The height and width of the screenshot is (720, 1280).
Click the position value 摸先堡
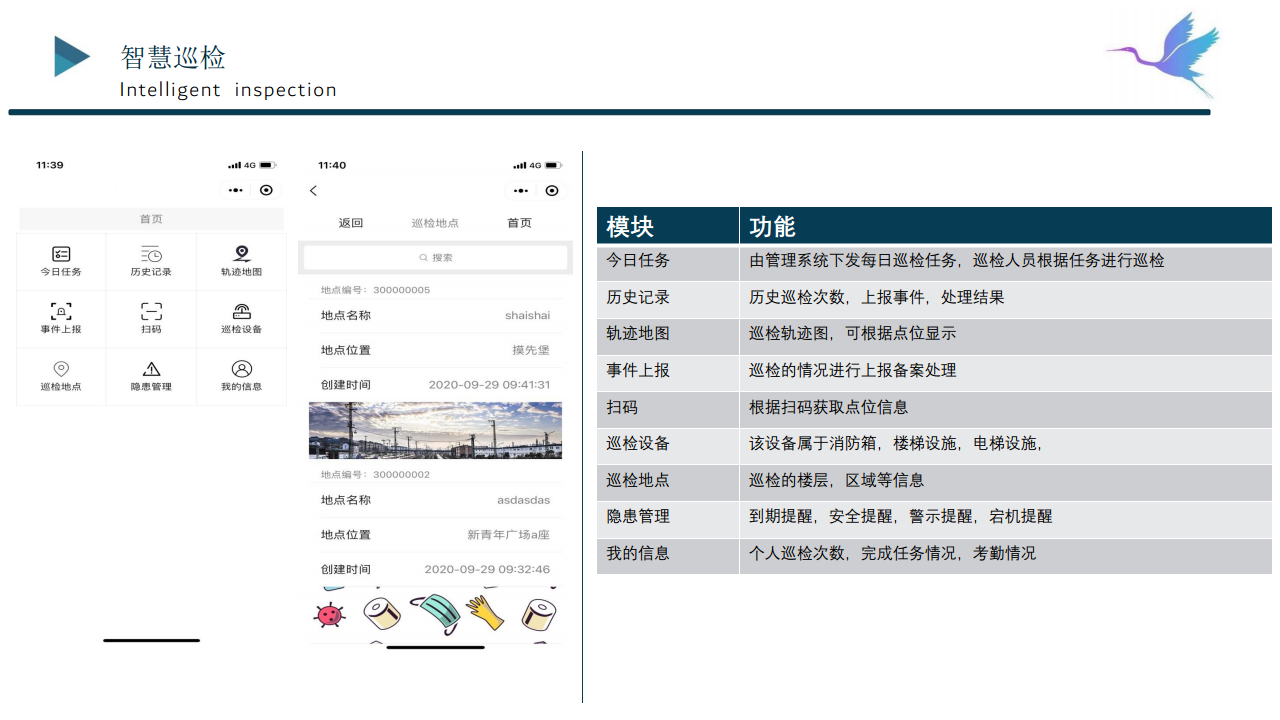pyautogui.click(x=531, y=350)
